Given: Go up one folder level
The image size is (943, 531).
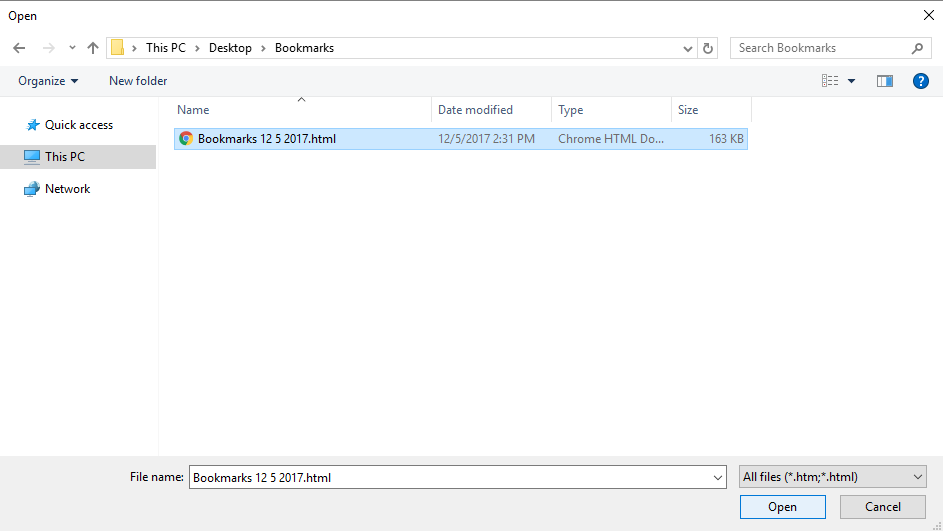Looking at the screenshot, I should [x=93, y=48].
